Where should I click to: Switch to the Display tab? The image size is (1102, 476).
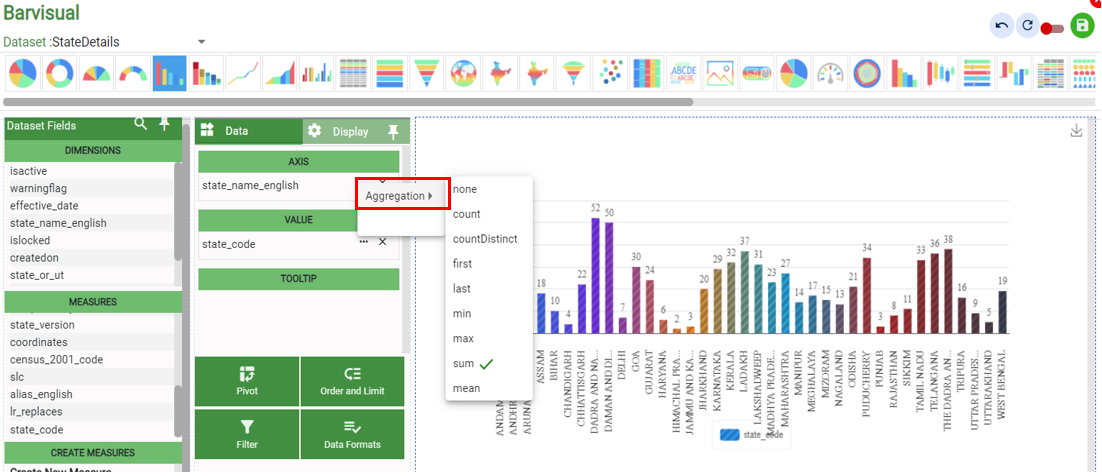(350, 131)
